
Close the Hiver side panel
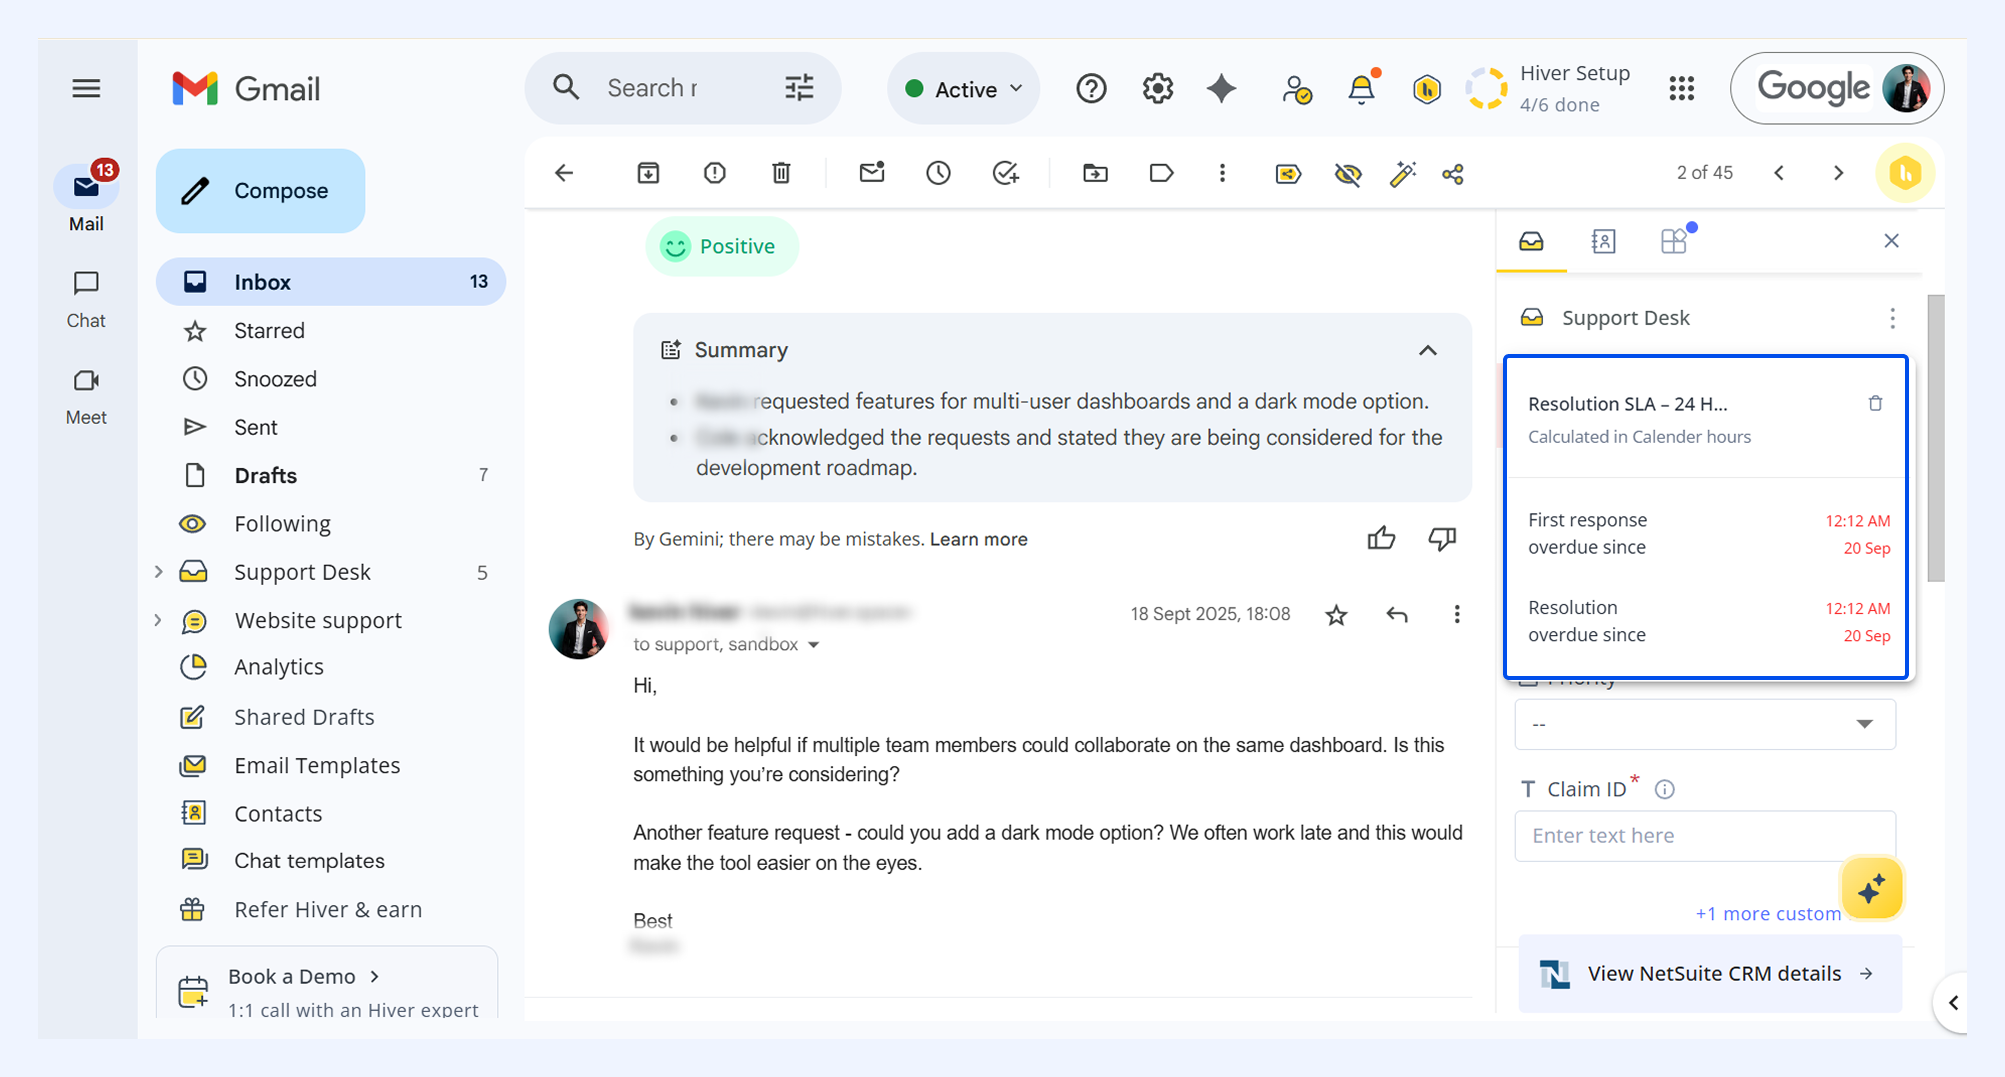coord(1891,241)
